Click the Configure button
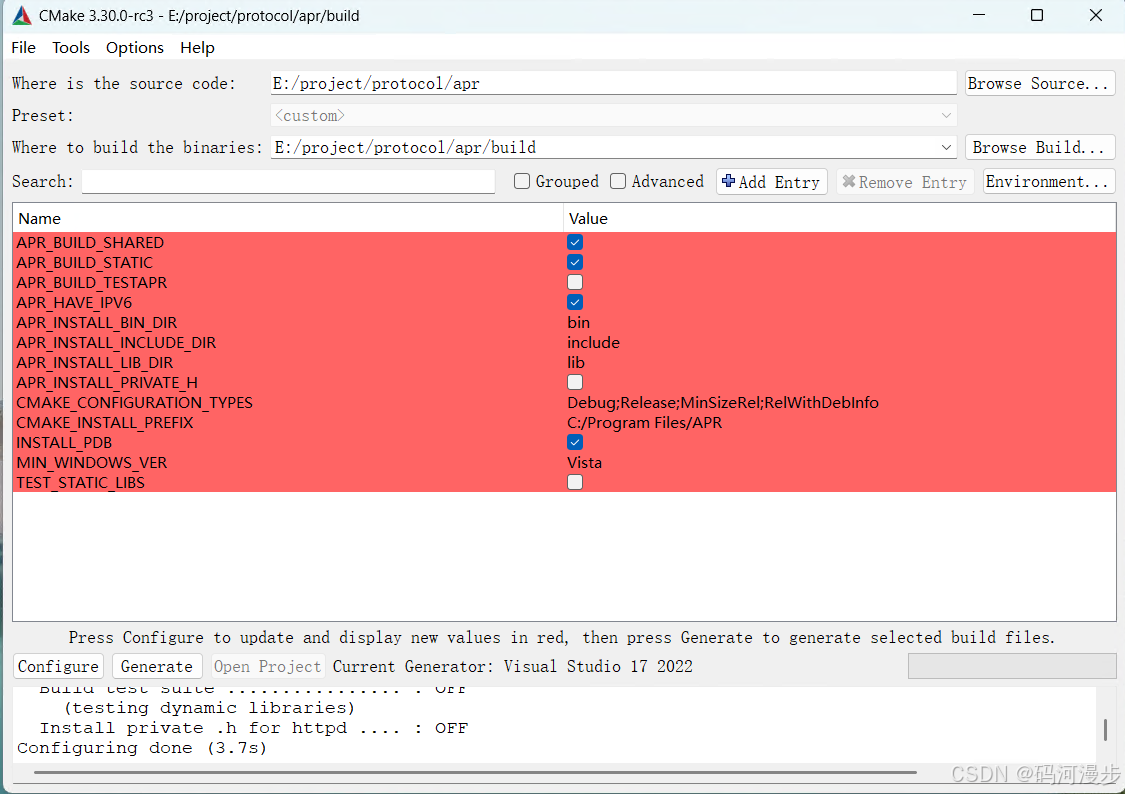 click(x=58, y=666)
